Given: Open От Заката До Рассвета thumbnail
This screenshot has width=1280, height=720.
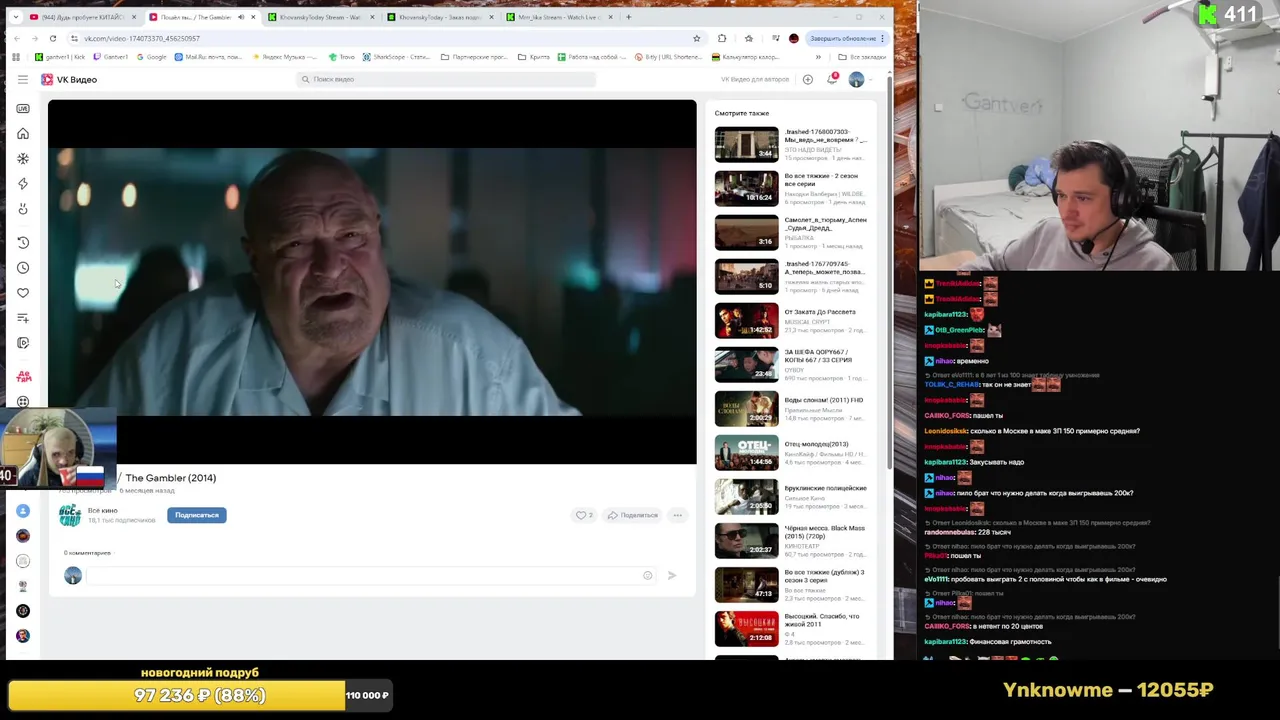Looking at the screenshot, I should click(746, 321).
